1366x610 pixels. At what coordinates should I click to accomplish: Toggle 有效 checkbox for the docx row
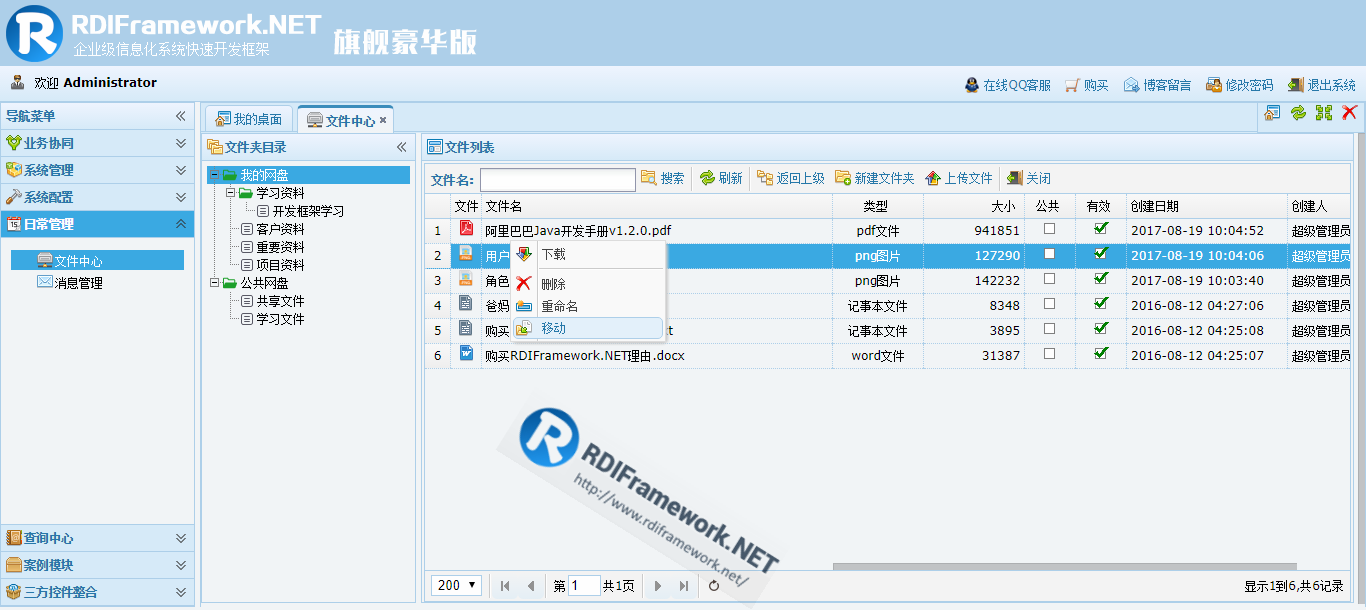point(1101,353)
